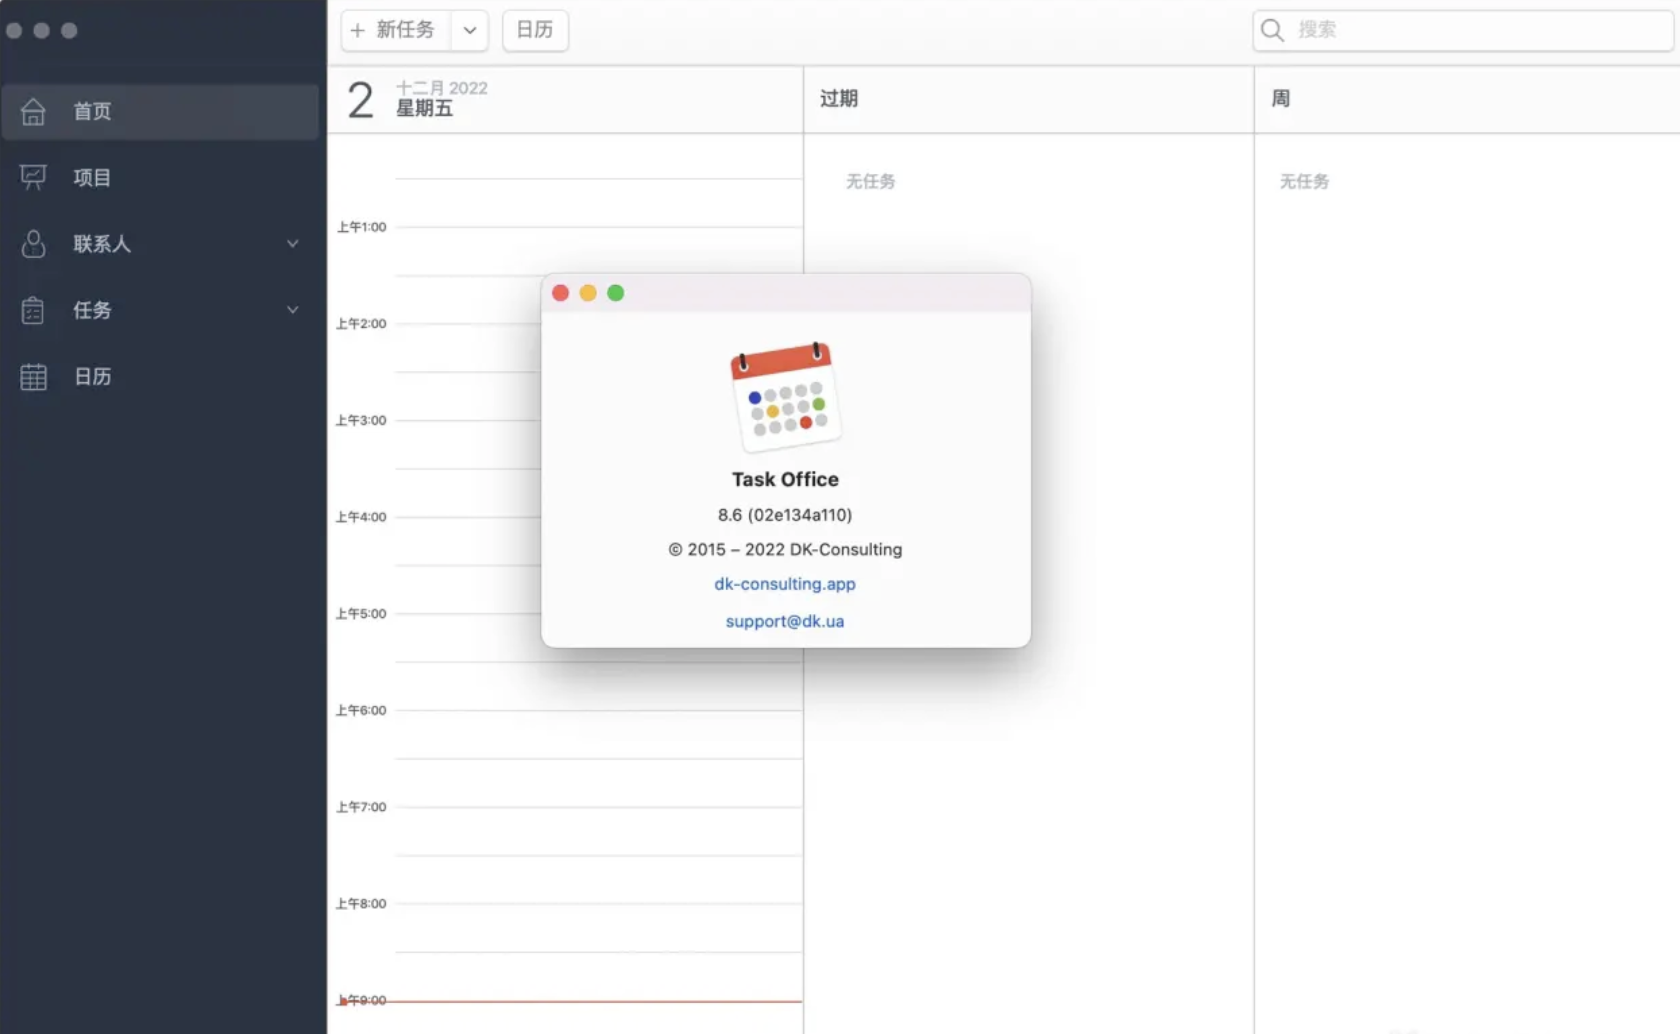1680x1034 pixels.
Task: Create a new task with 新任务
Action: point(396,30)
